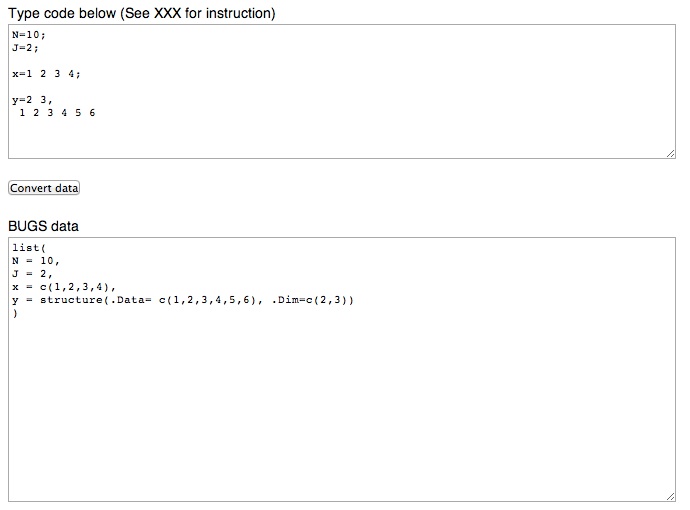Click the 'y=2 3,' line in the input
Screen dimensions: 690x510
[32, 100]
